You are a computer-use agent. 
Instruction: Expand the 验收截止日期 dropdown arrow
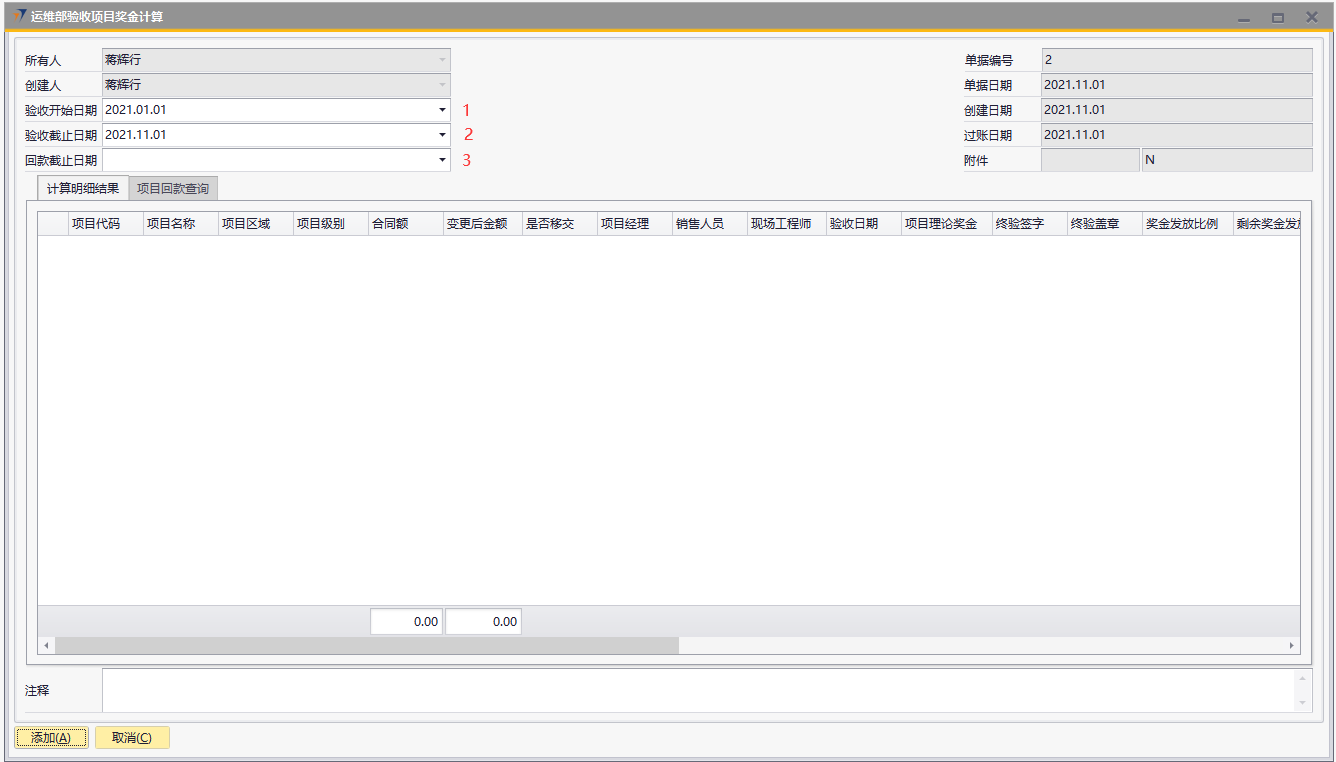(x=441, y=135)
